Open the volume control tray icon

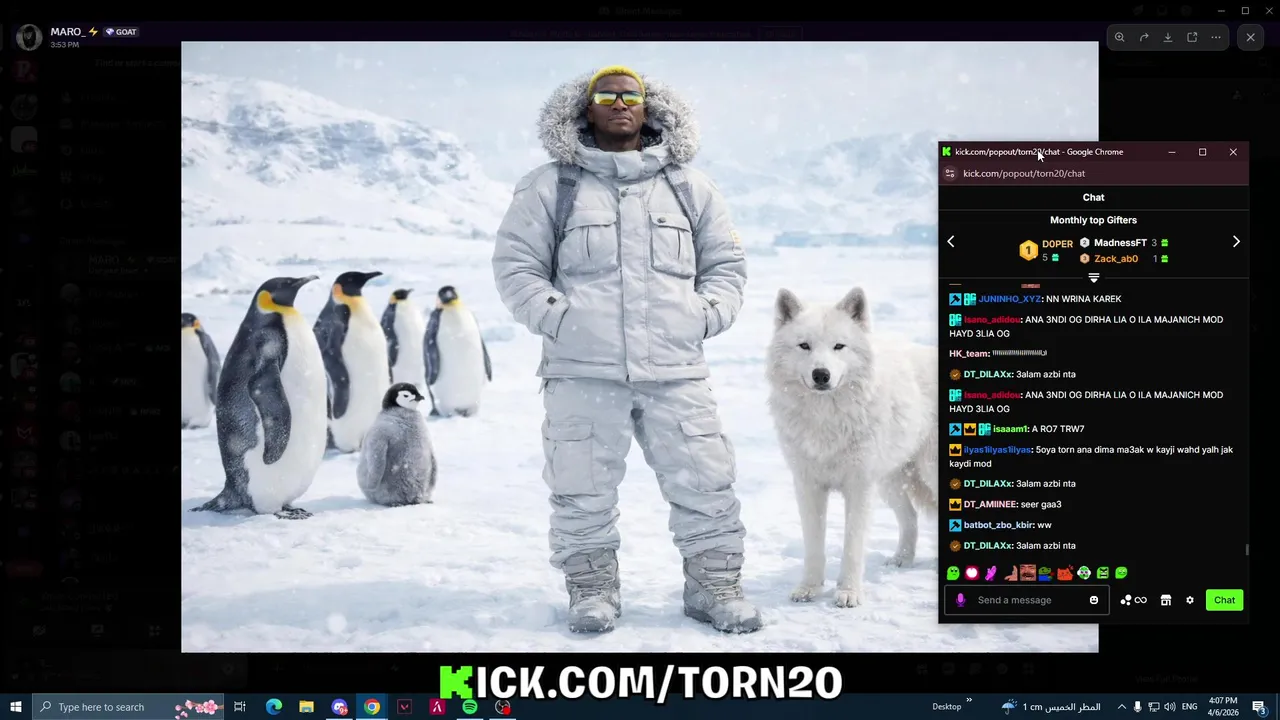1169,707
